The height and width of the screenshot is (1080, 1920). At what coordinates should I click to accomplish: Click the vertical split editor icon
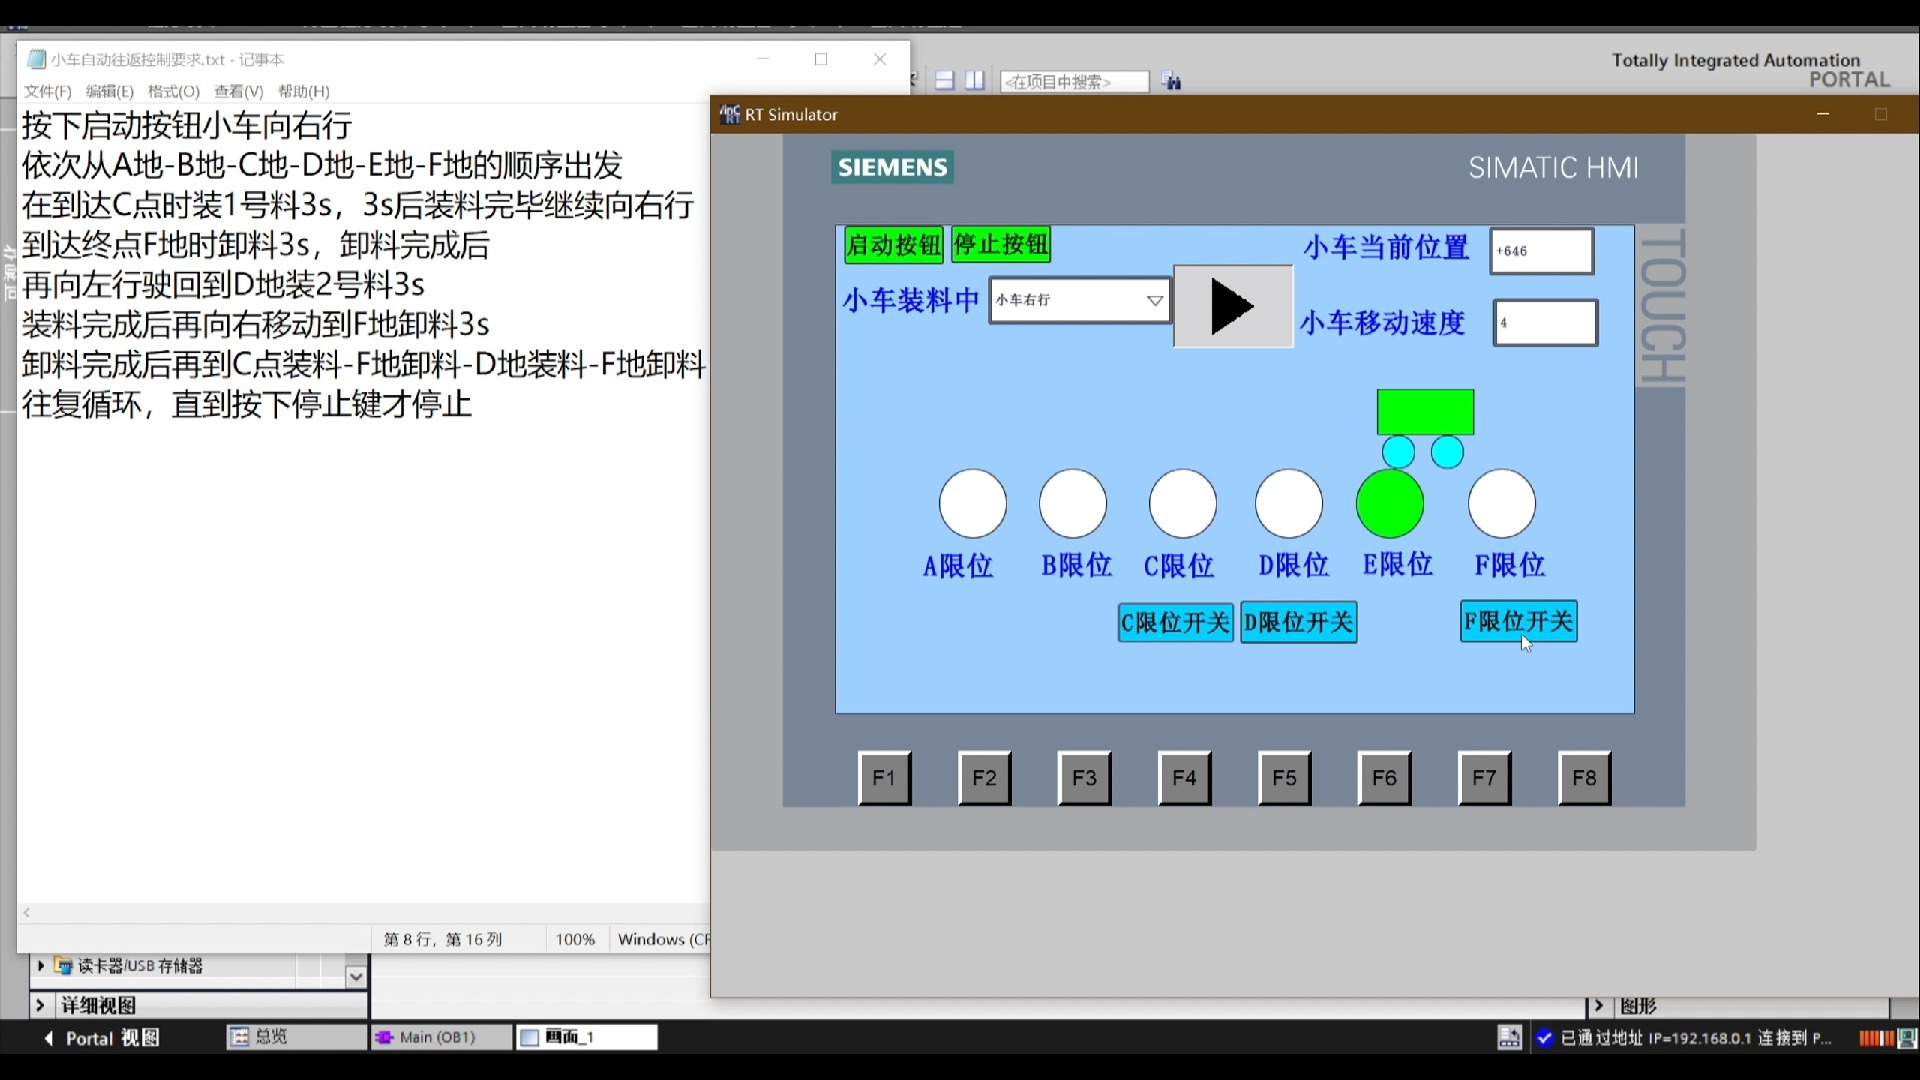(975, 81)
